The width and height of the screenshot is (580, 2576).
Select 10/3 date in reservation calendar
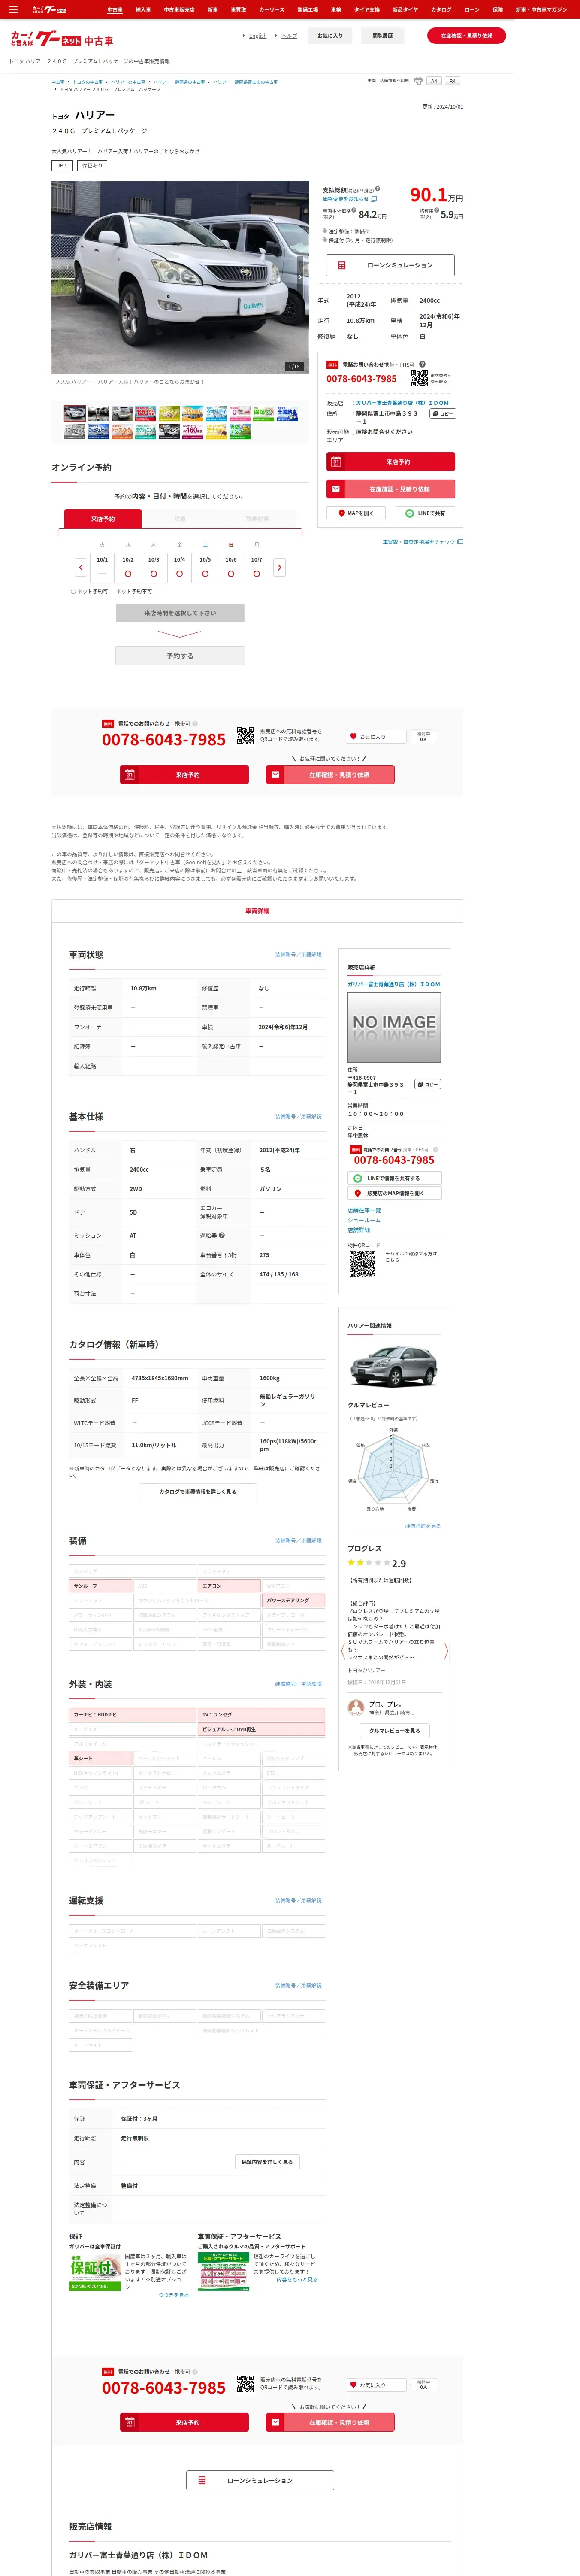coord(154,567)
